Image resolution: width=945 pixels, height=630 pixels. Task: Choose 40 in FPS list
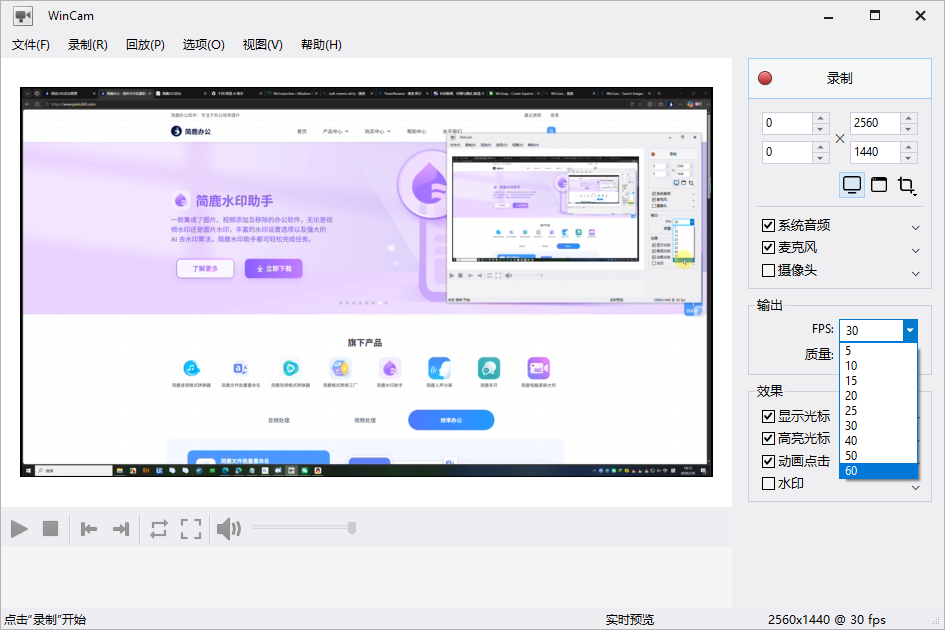878,441
